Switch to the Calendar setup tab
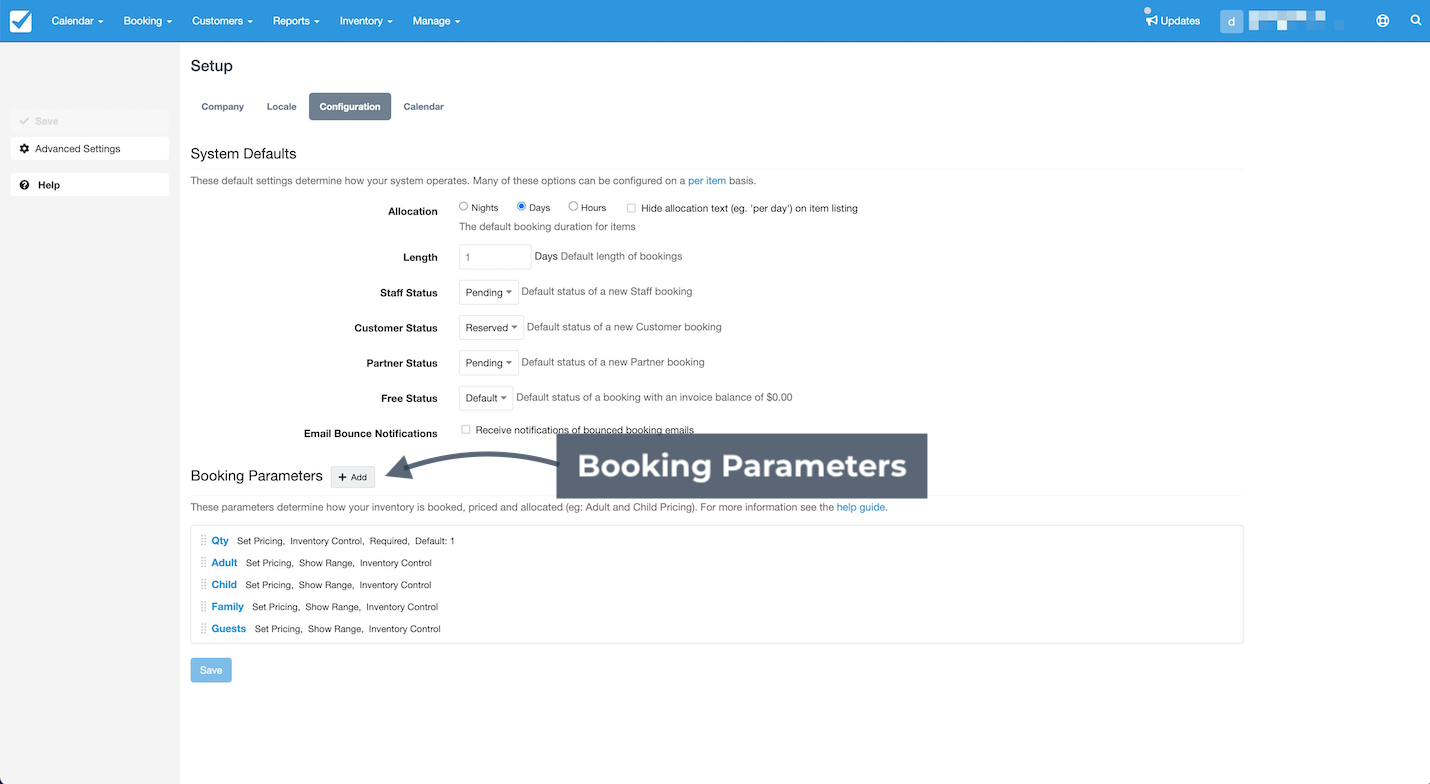Image resolution: width=1430 pixels, height=784 pixels. pyautogui.click(x=424, y=106)
